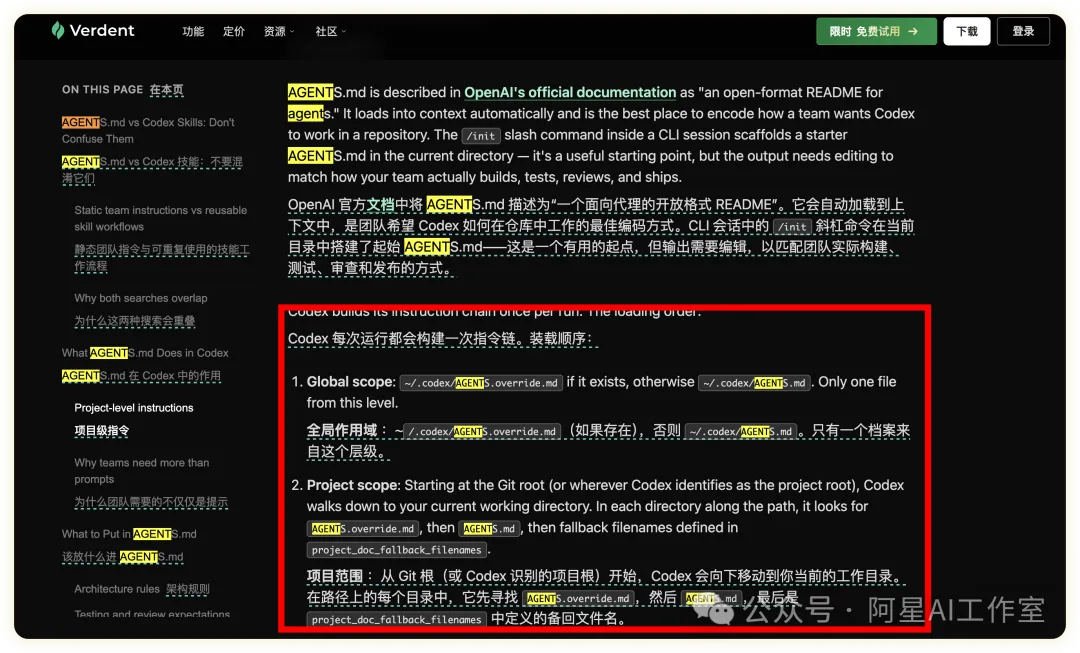The height and width of the screenshot is (653, 1080).
Task: Click the 'Global scope' bold text
Action: click(351, 382)
